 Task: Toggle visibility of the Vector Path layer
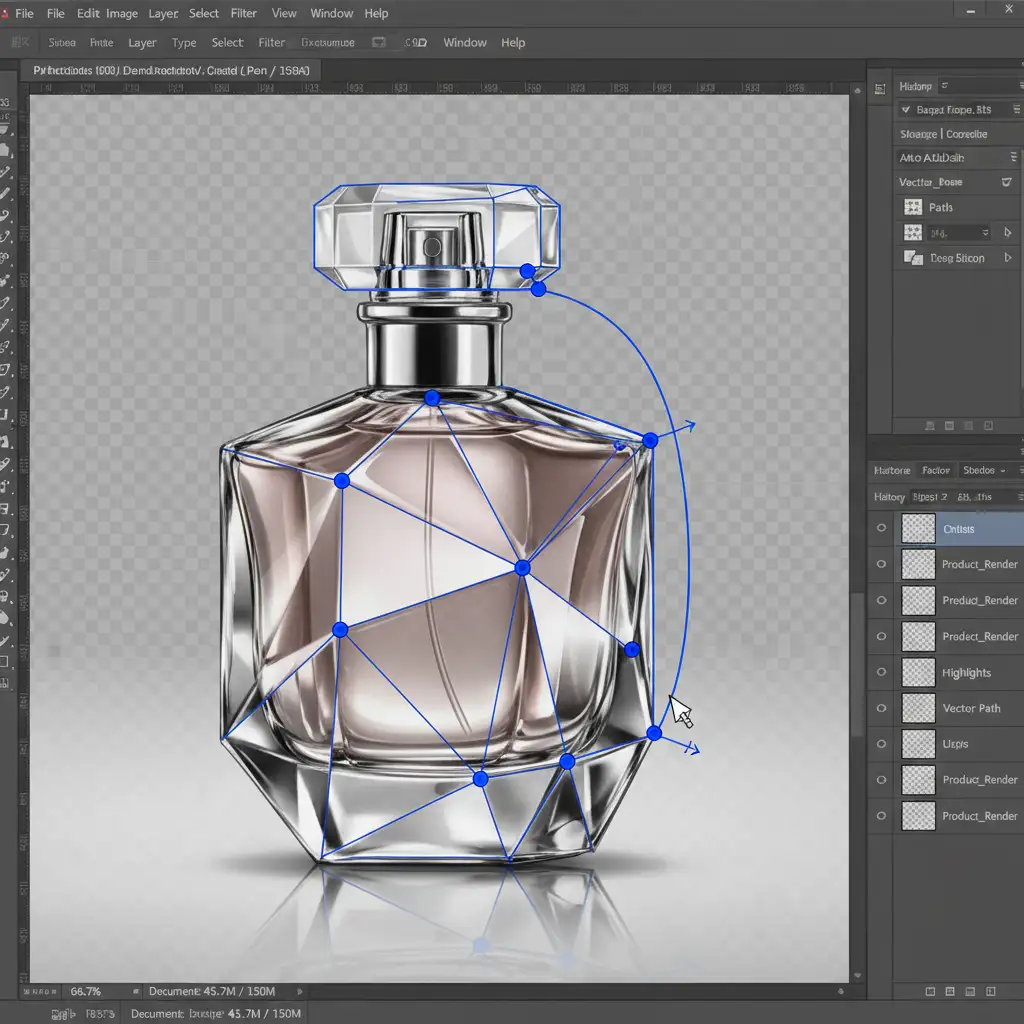pyautogui.click(x=881, y=708)
